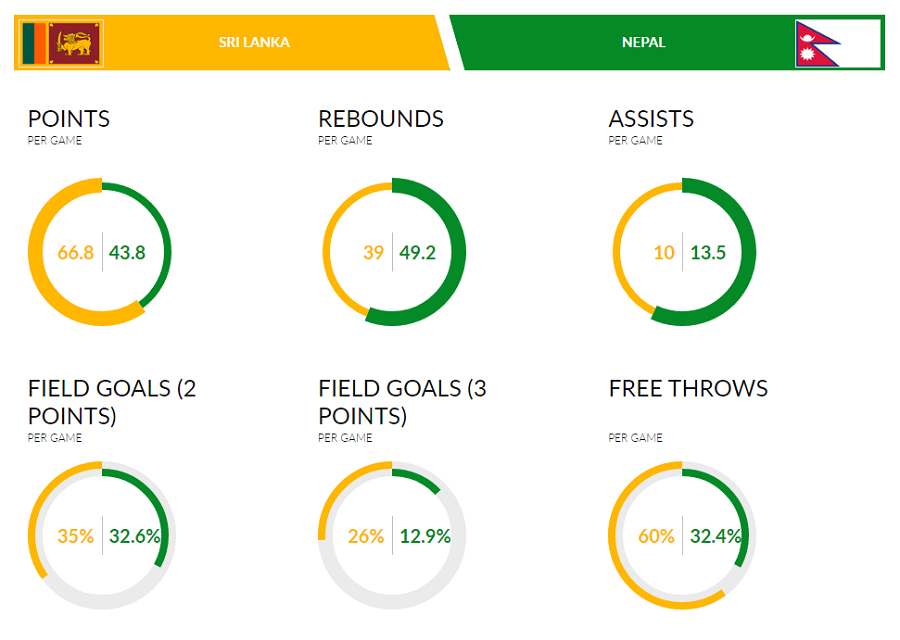Click the Field Goals (2 Points) heading

tap(112, 401)
